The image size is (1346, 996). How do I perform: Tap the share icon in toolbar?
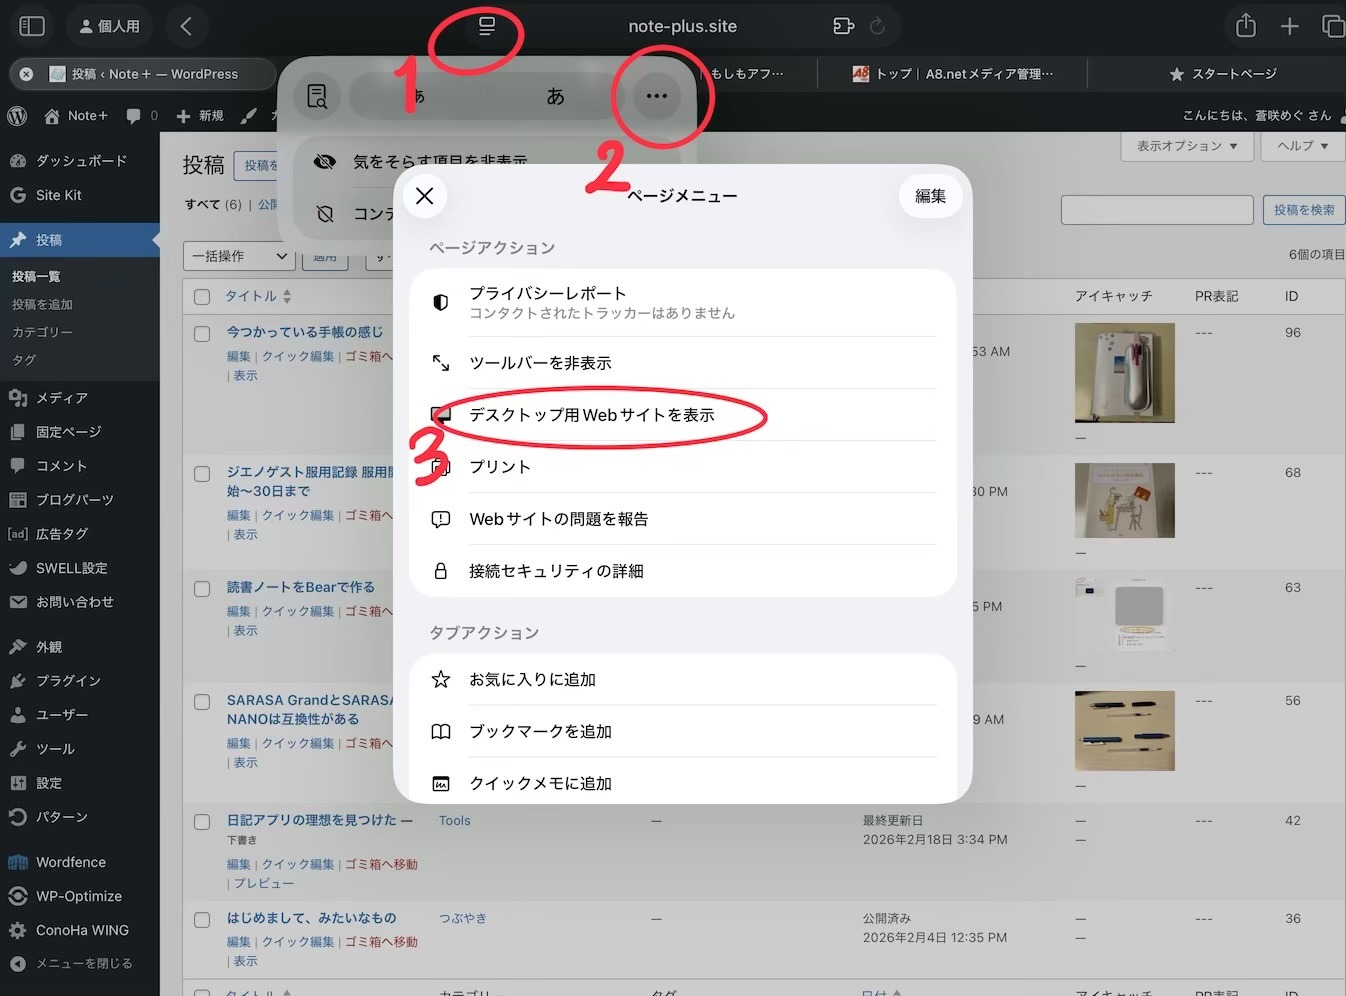1245,26
